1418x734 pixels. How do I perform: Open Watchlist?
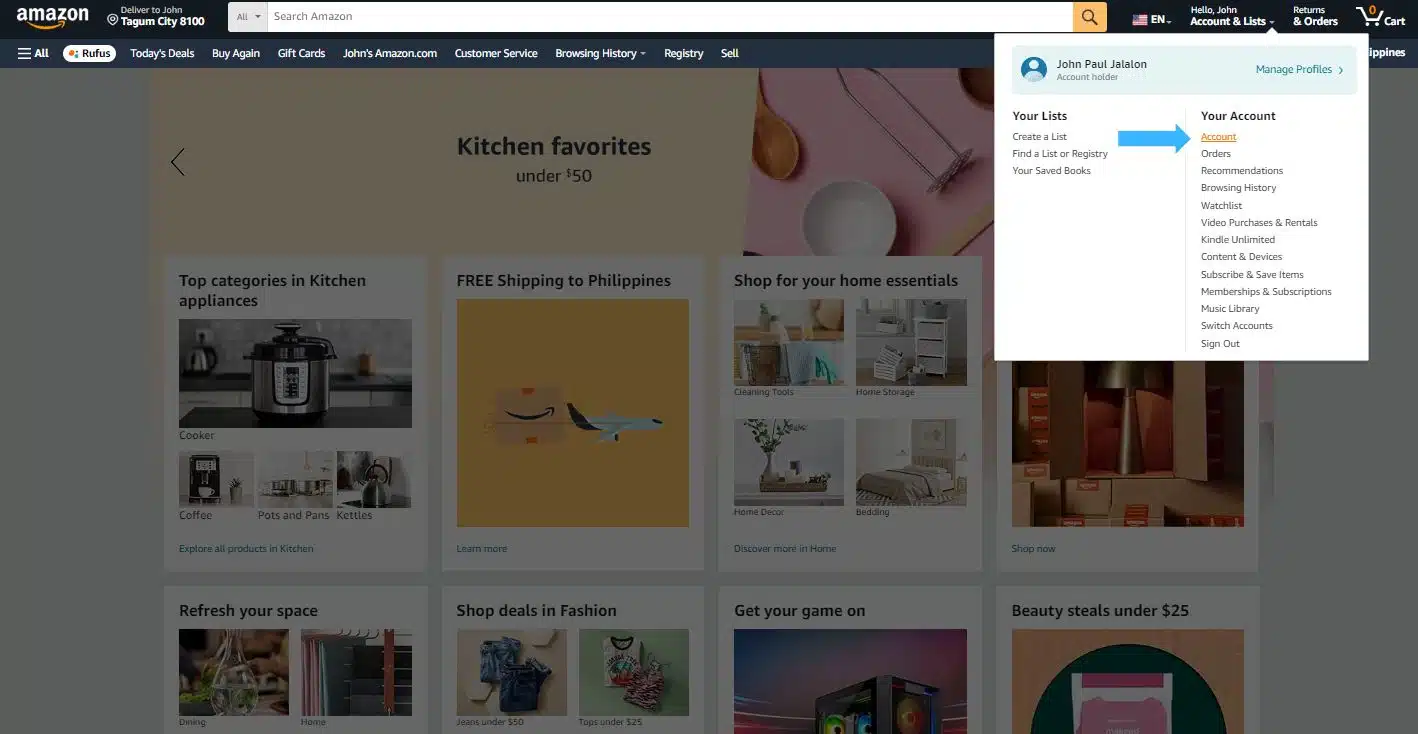pos(1221,205)
